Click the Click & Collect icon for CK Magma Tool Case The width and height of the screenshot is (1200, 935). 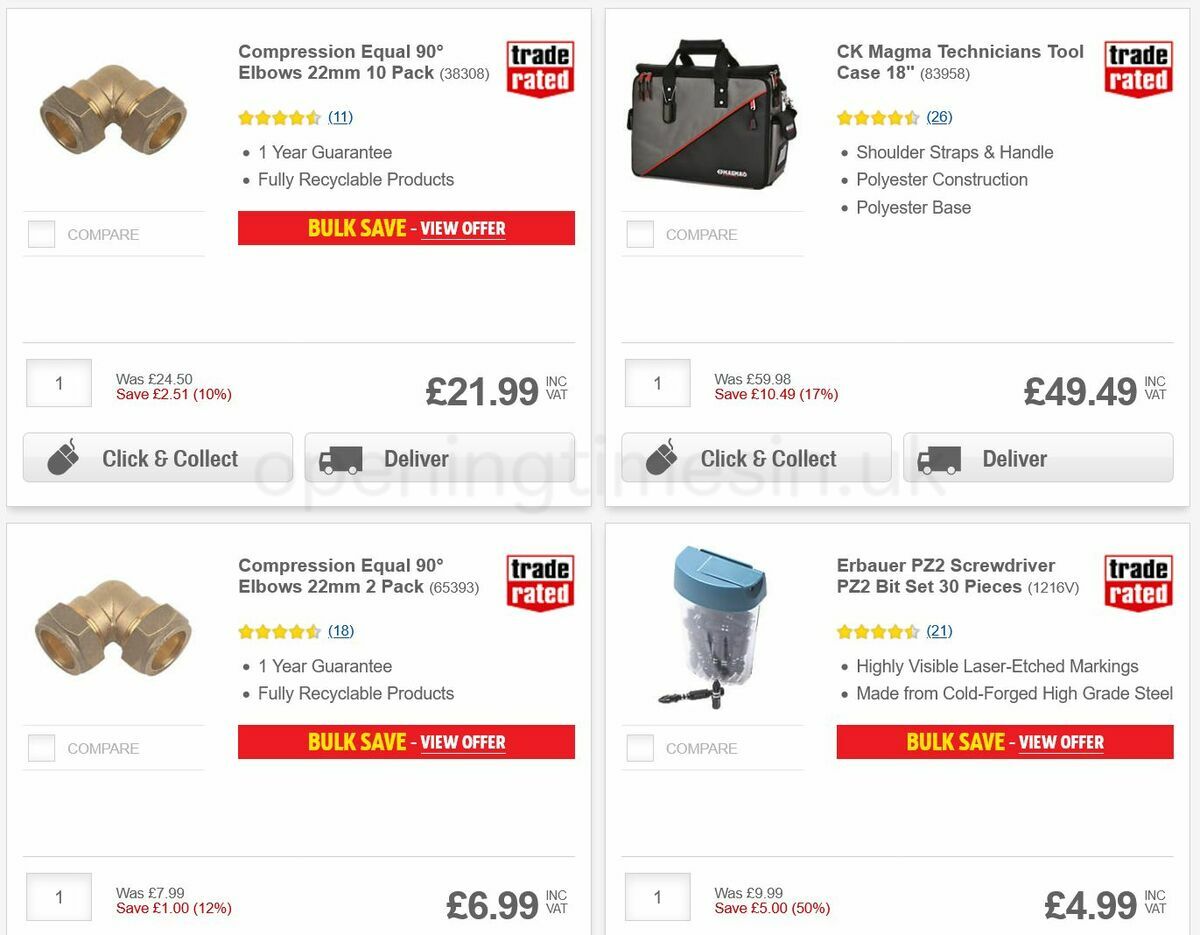(x=661, y=456)
